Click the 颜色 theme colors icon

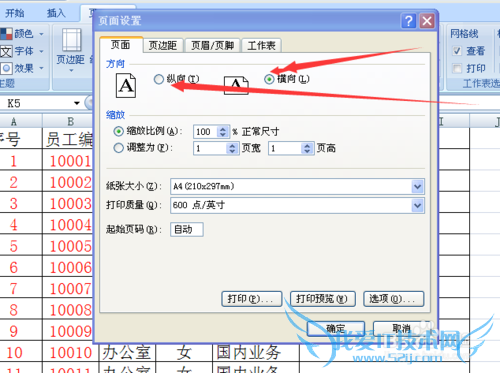tap(6, 34)
